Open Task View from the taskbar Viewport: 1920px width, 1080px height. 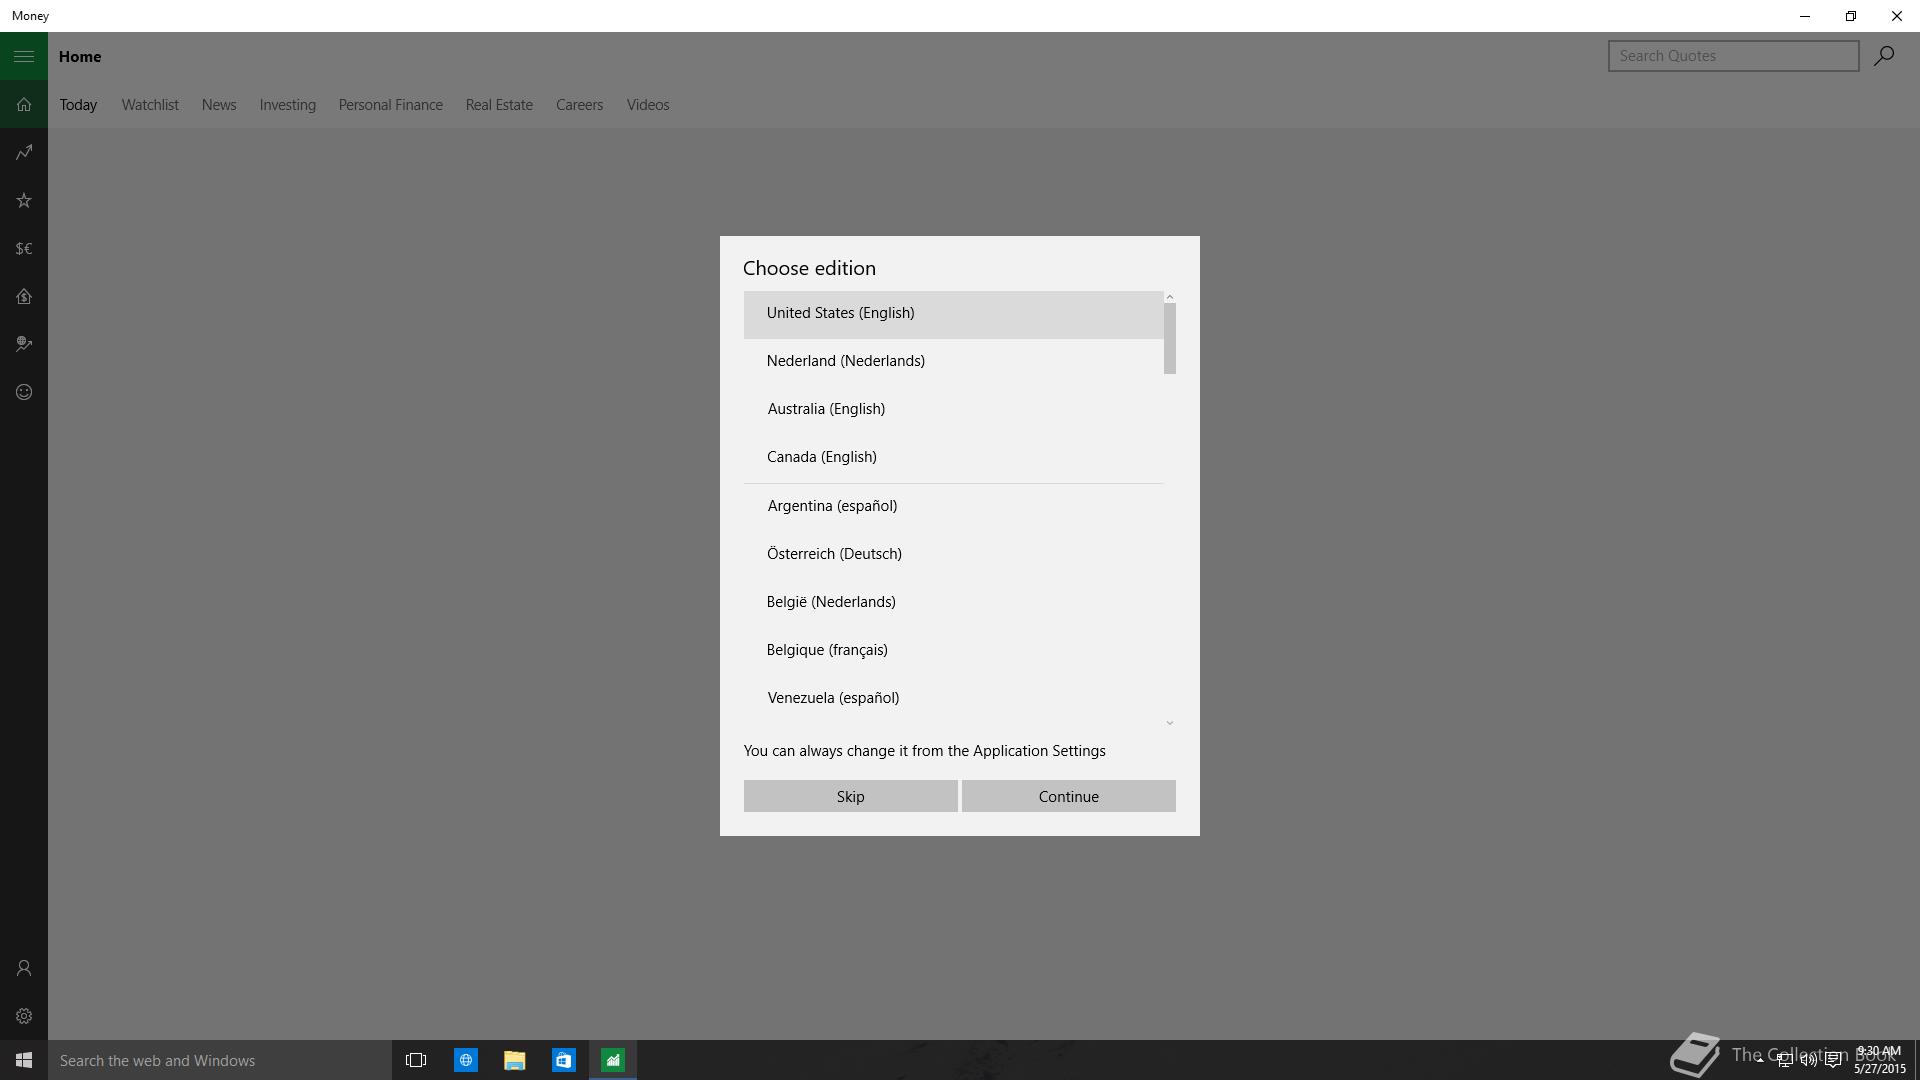416,1060
